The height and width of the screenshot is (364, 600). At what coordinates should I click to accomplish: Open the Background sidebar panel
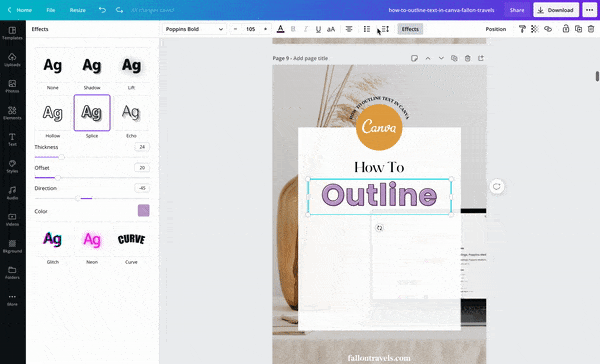pyautogui.click(x=12, y=246)
